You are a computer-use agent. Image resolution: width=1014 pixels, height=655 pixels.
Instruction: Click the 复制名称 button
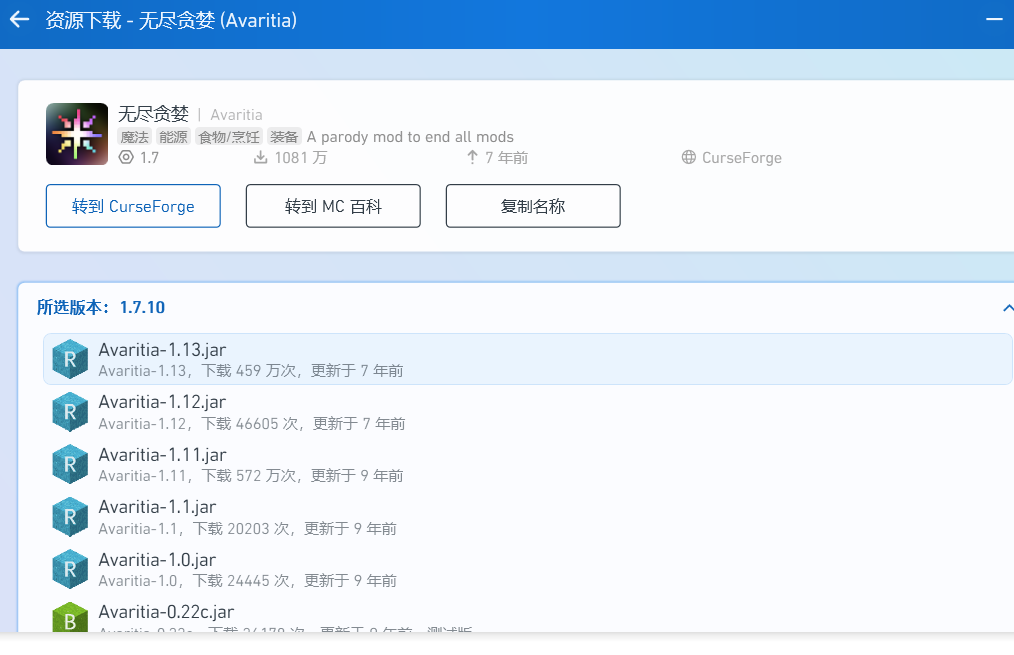[x=533, y=206]
